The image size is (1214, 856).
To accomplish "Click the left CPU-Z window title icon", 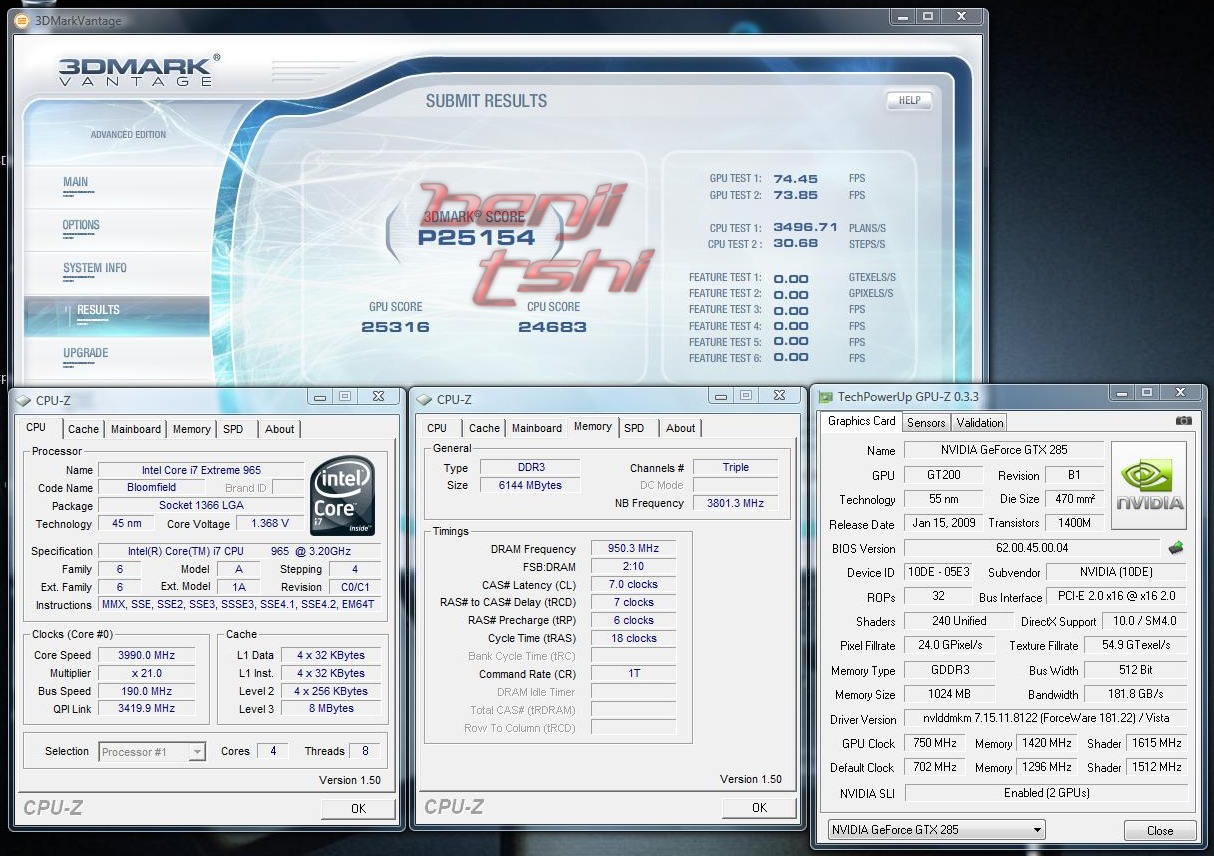I will 23,400.
